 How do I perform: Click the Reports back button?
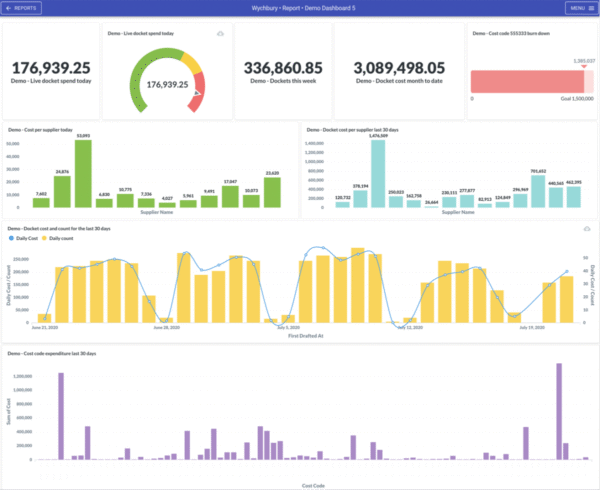[x=22, y=8]
